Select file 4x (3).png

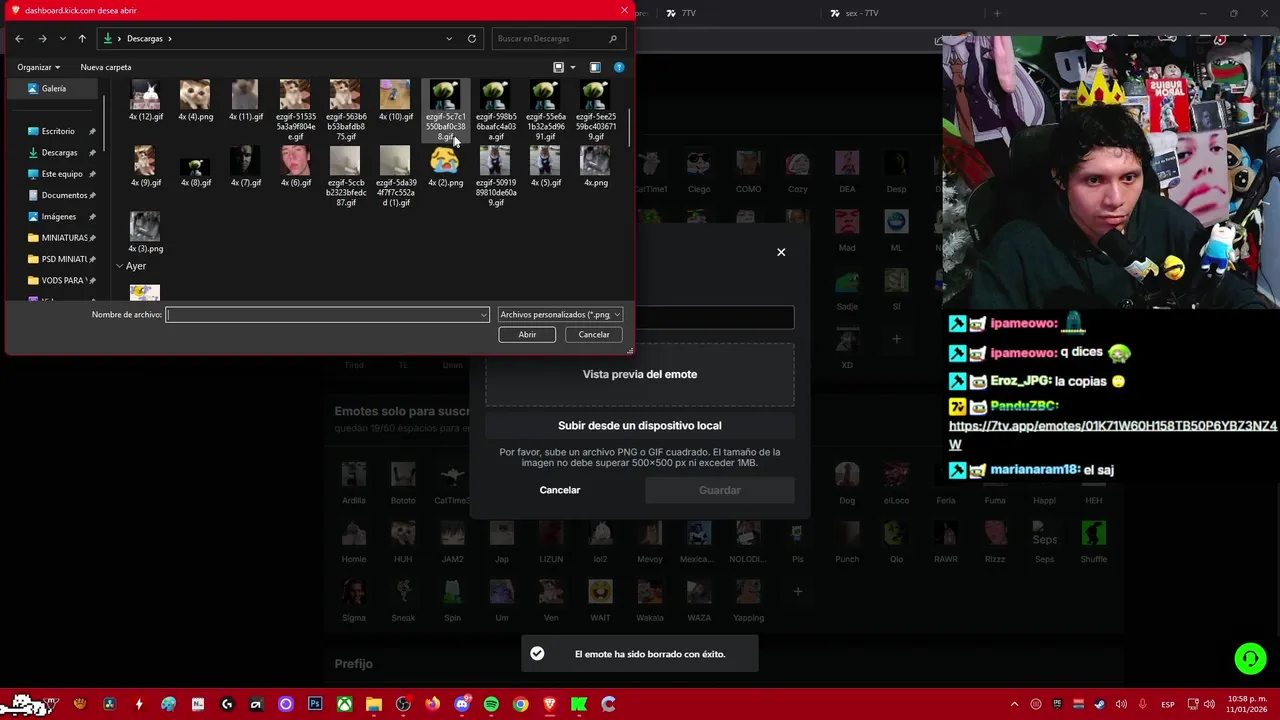(x=146, y=233)
